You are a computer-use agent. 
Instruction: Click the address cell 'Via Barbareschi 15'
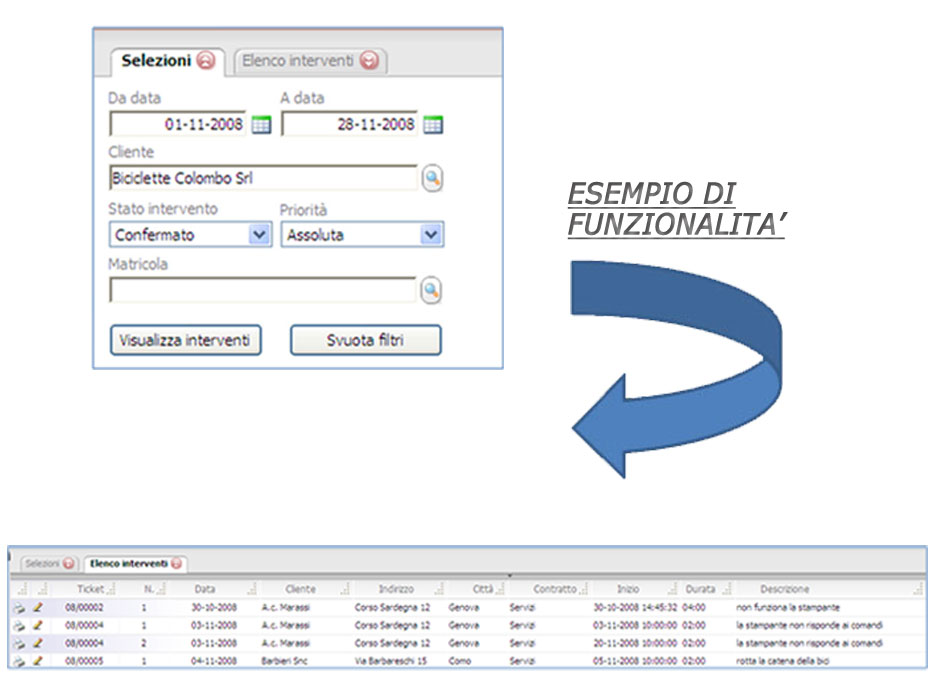tap(391, 661)
